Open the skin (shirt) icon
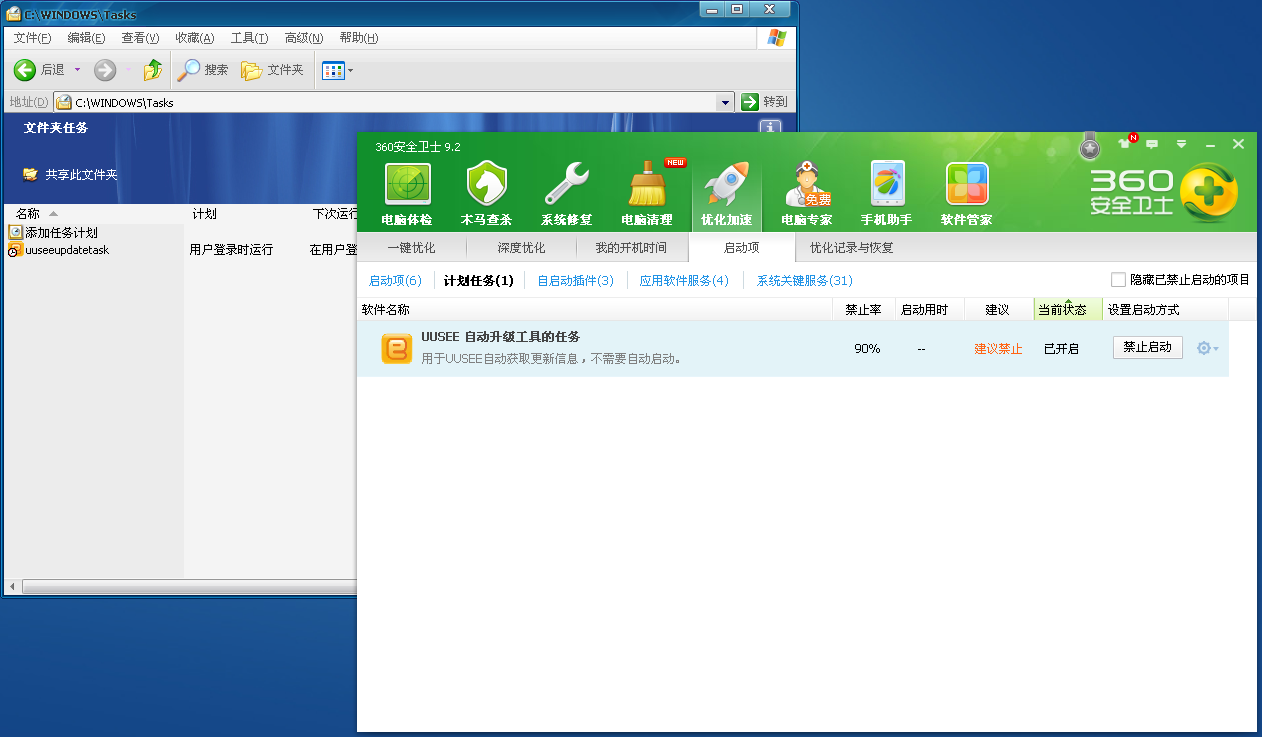This screenshot has height=737, width=1262. (1124, 144)
